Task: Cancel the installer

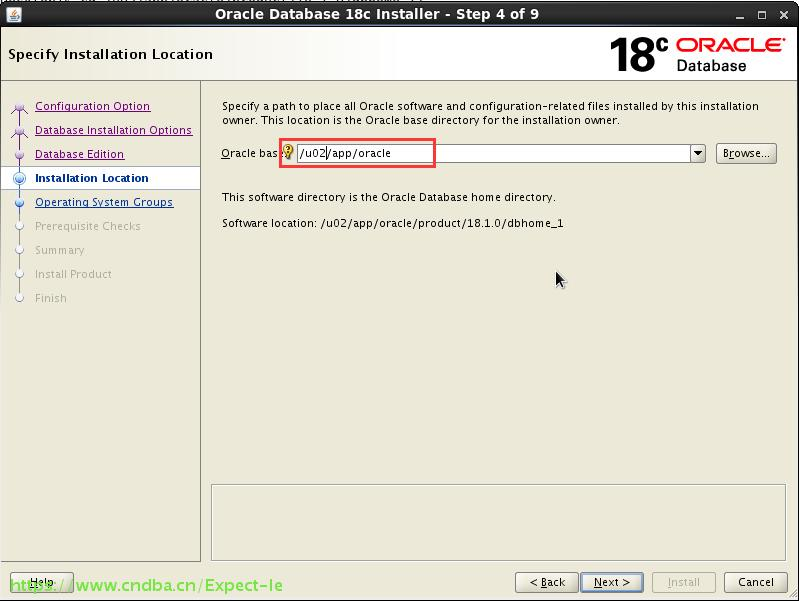Action: (x=756, y=582)
